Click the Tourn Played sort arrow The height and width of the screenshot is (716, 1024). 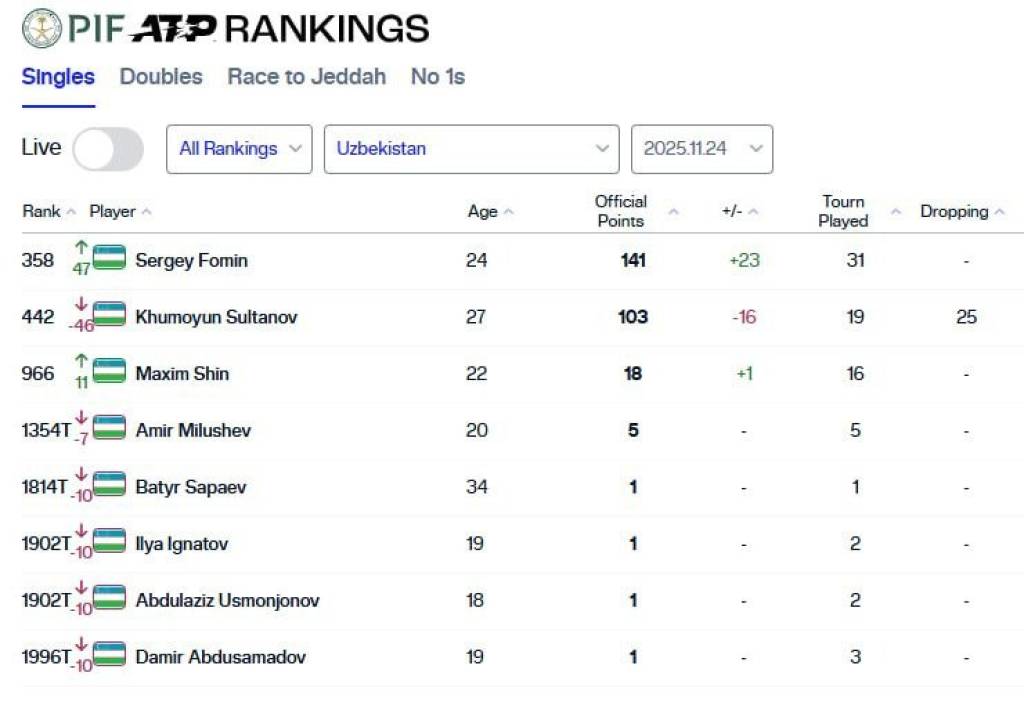tap(895, 212)
